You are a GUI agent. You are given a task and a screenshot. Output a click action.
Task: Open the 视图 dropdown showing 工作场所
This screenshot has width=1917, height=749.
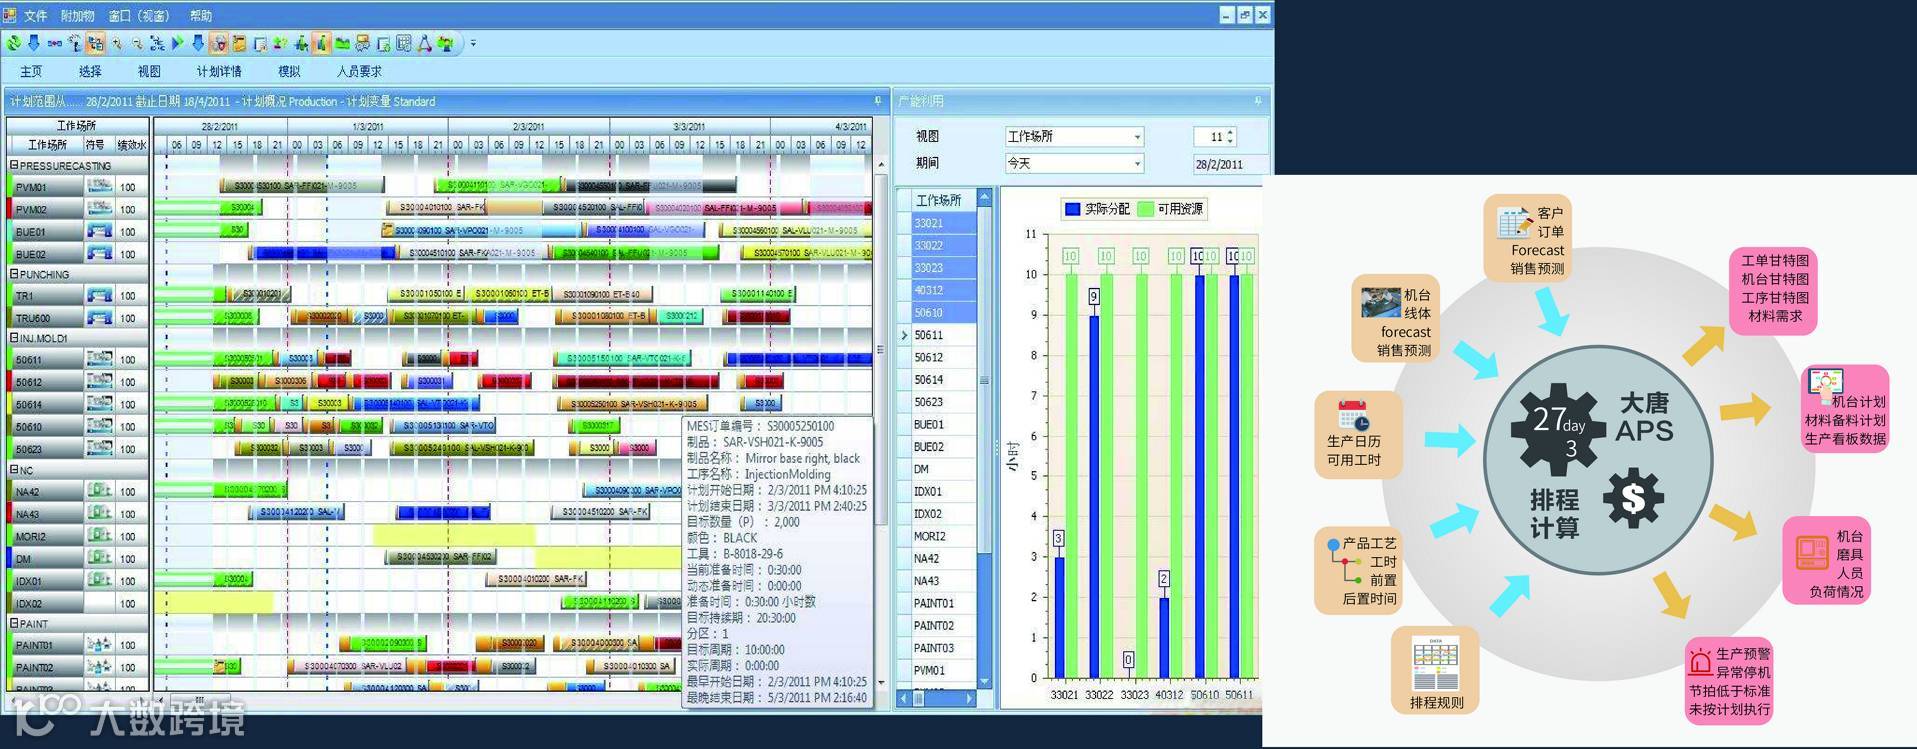click(x=1074, y=136)
